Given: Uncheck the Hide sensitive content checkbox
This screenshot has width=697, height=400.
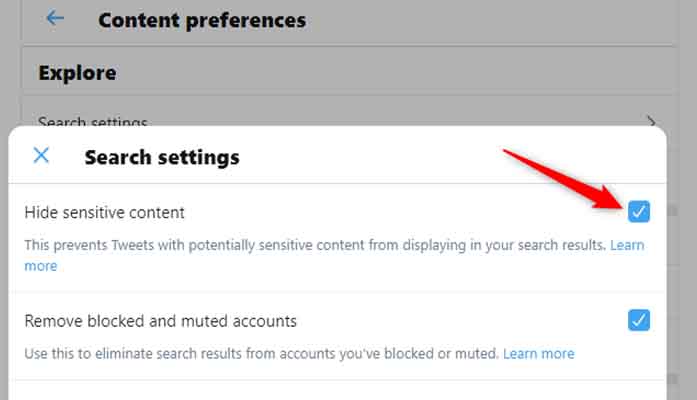Looking at the screenshot, I should click(x=638, y=211).
